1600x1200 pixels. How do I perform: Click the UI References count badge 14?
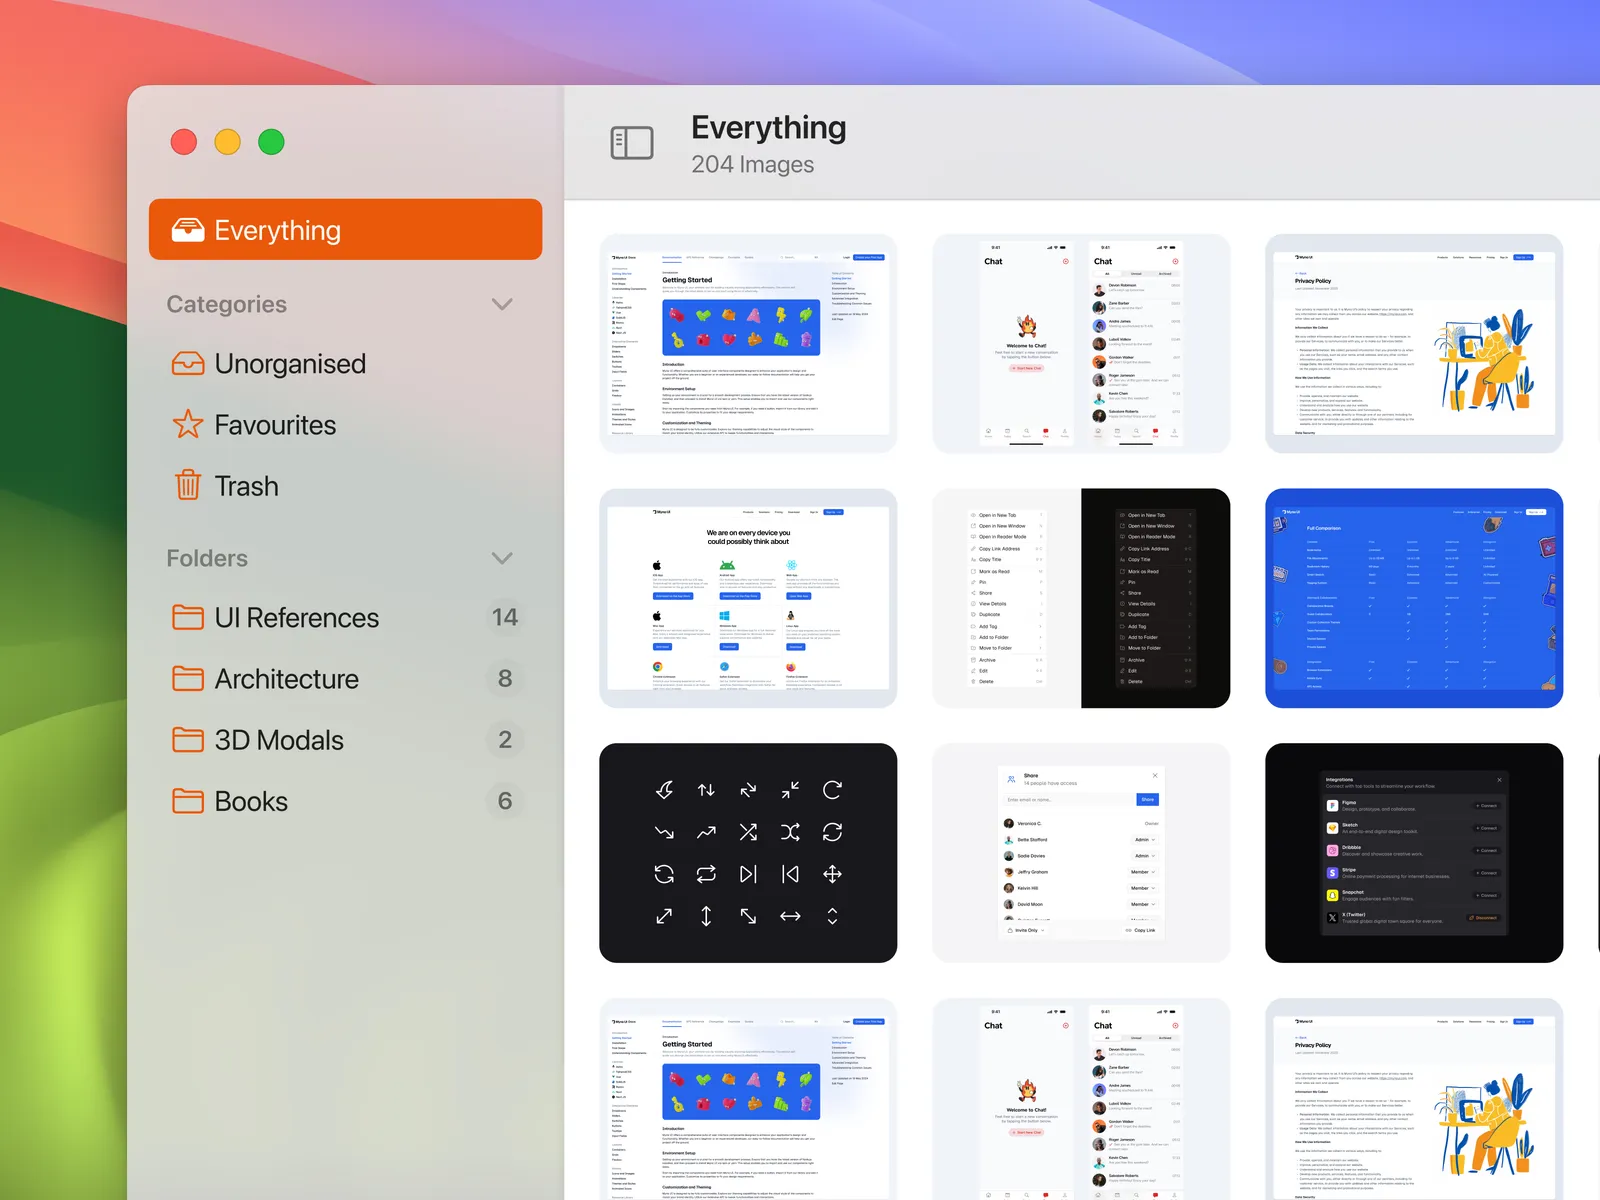(x=505, y=618)
